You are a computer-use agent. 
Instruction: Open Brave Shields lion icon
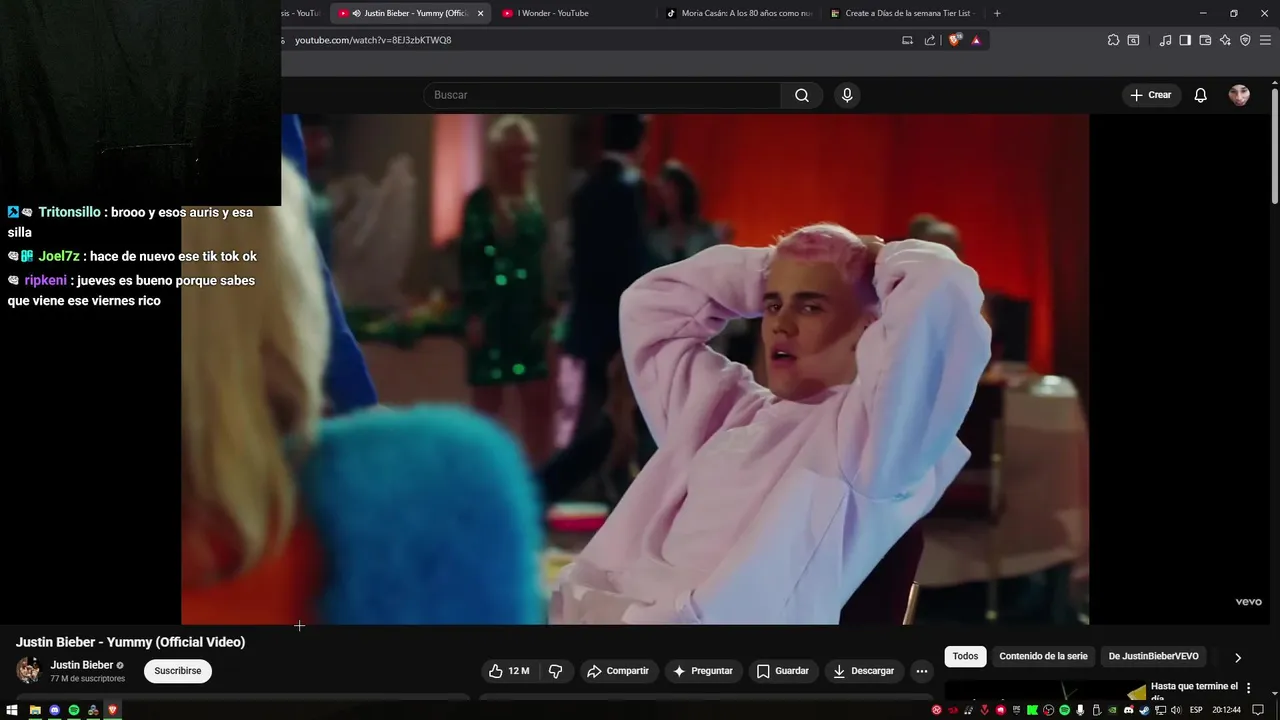click(x=955, y=40)
